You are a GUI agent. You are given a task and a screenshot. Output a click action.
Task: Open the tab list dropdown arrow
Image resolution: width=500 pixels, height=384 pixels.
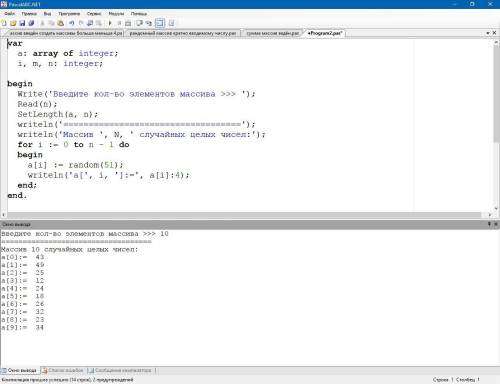pyautogui.click(x=488, y=33)
